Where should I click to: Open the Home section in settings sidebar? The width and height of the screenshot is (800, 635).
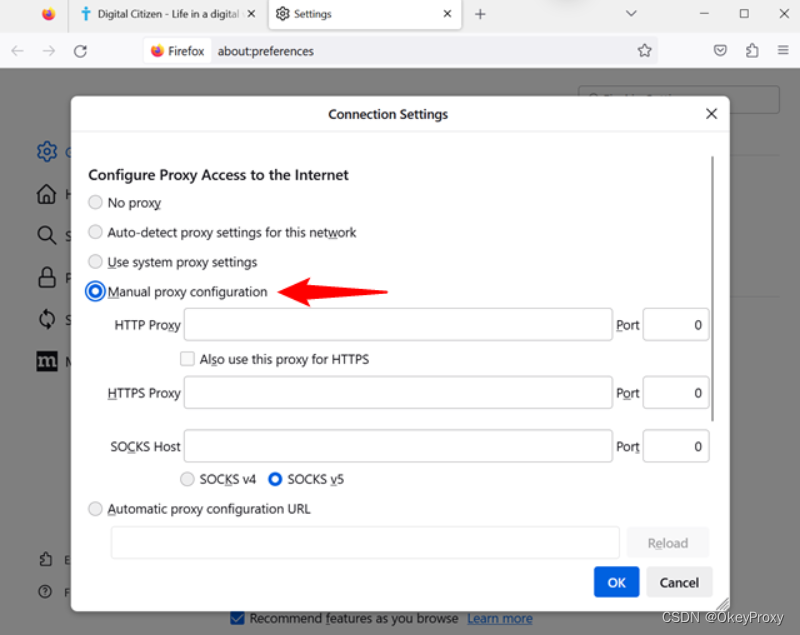(46, 193)
